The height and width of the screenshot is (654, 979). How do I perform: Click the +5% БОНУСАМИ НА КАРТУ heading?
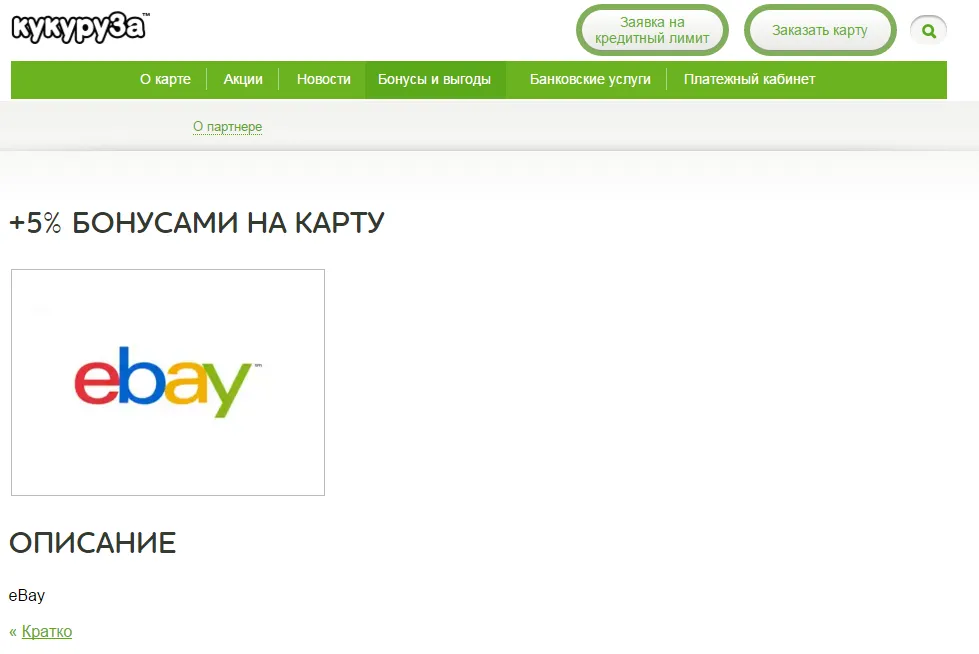(x=197, y=222)
